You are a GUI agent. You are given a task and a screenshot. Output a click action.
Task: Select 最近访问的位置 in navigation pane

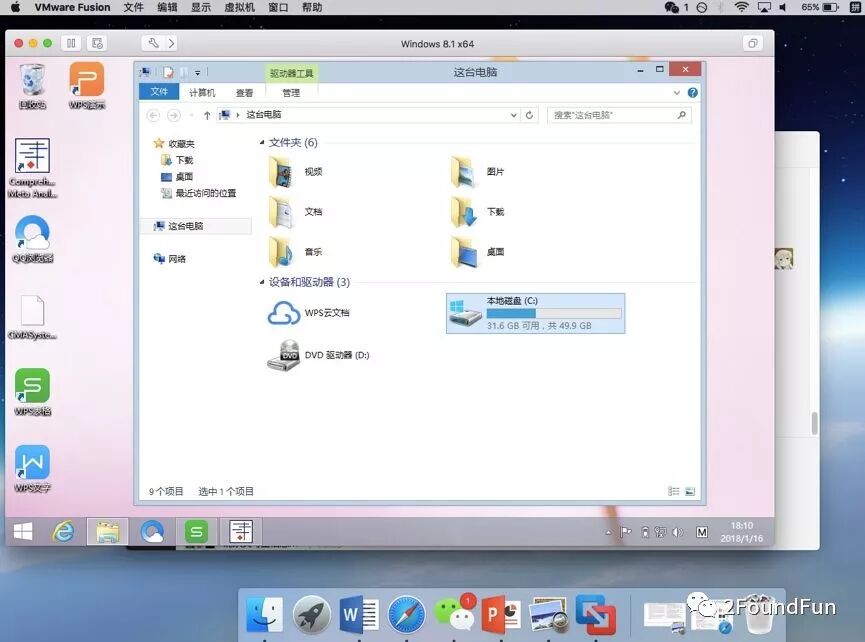[x=199, y=193]
